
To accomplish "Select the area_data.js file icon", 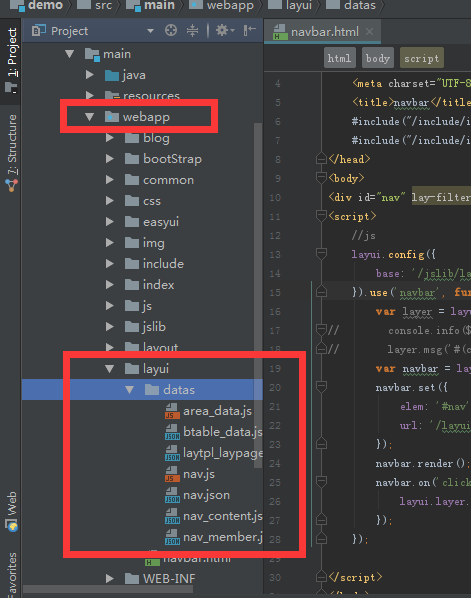I will [172, 411].
